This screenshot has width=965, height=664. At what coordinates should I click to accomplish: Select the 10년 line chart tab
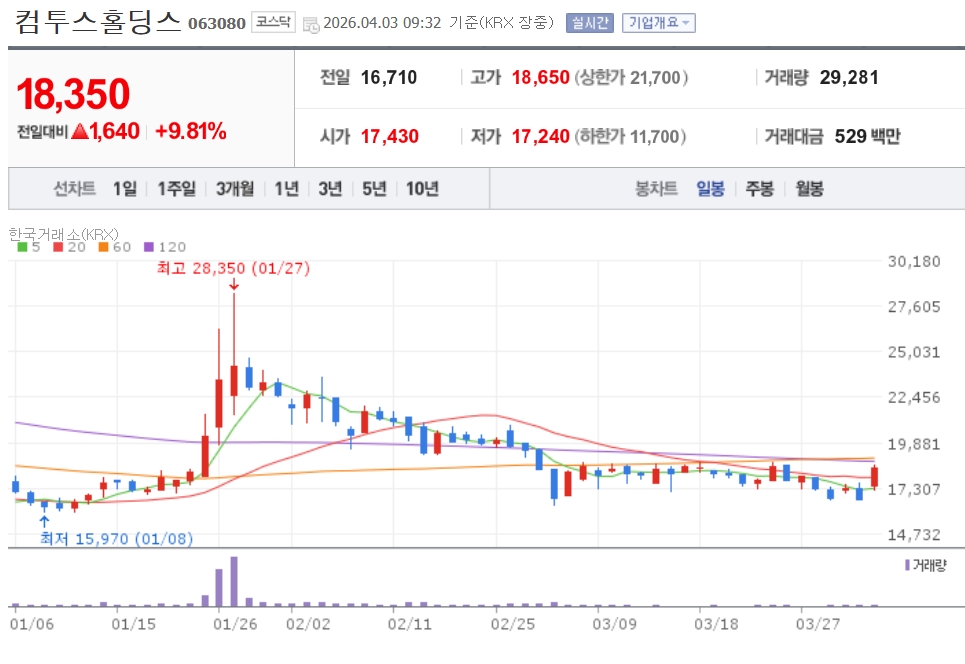[x=422, y=188]
